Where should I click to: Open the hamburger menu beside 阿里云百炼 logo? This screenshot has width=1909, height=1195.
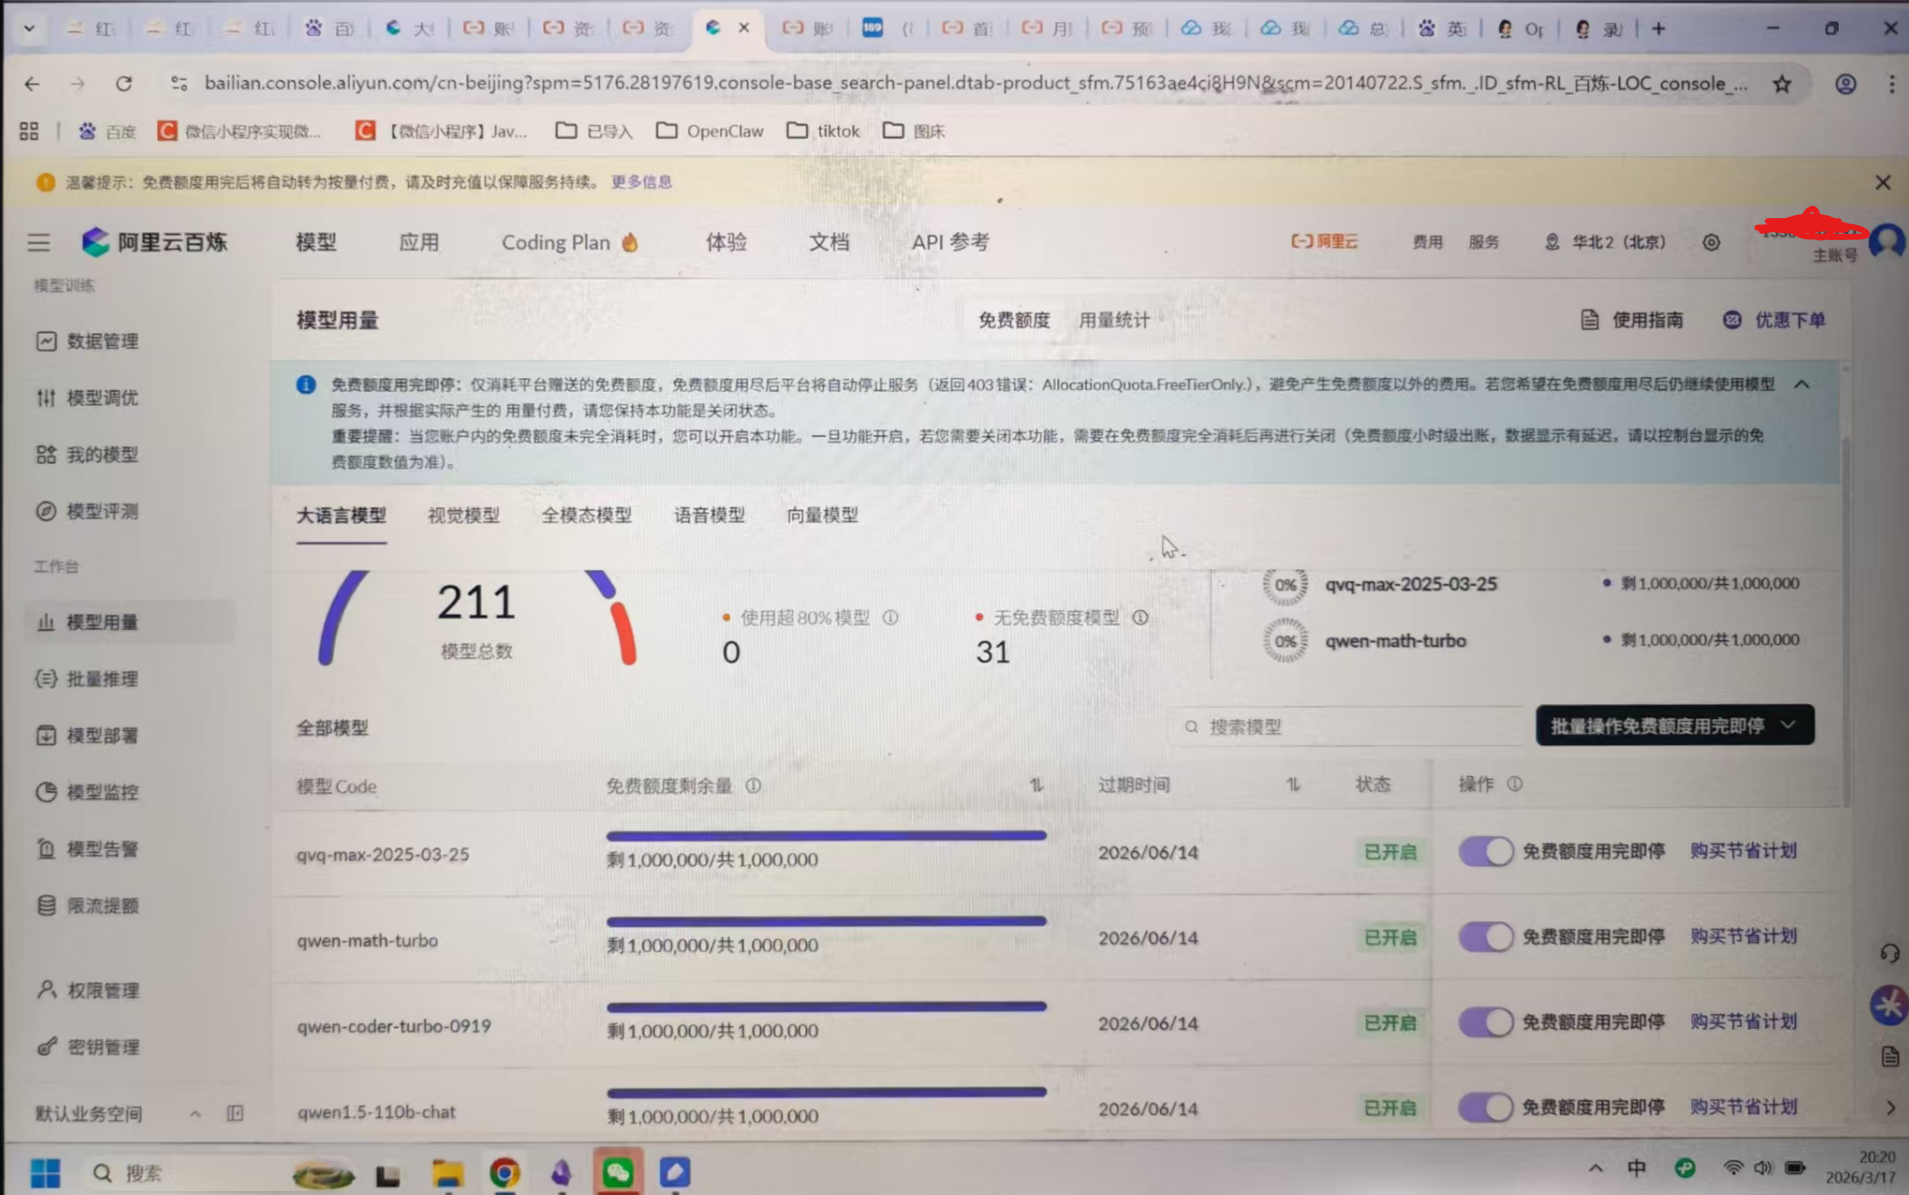(x=39, y=242)
